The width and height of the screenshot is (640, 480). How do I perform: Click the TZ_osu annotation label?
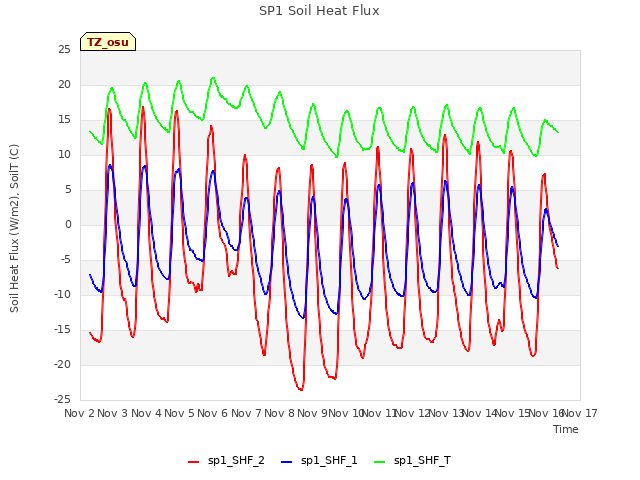pos(108,42)
